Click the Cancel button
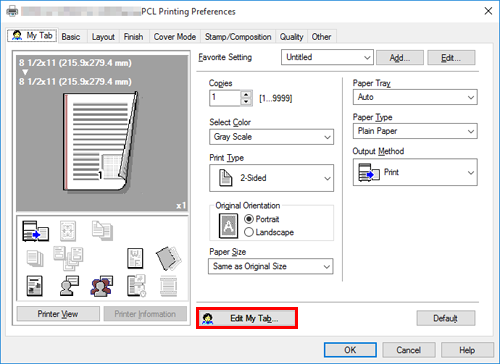The width and height of the screenshot is (500, 364). [409, 350]
